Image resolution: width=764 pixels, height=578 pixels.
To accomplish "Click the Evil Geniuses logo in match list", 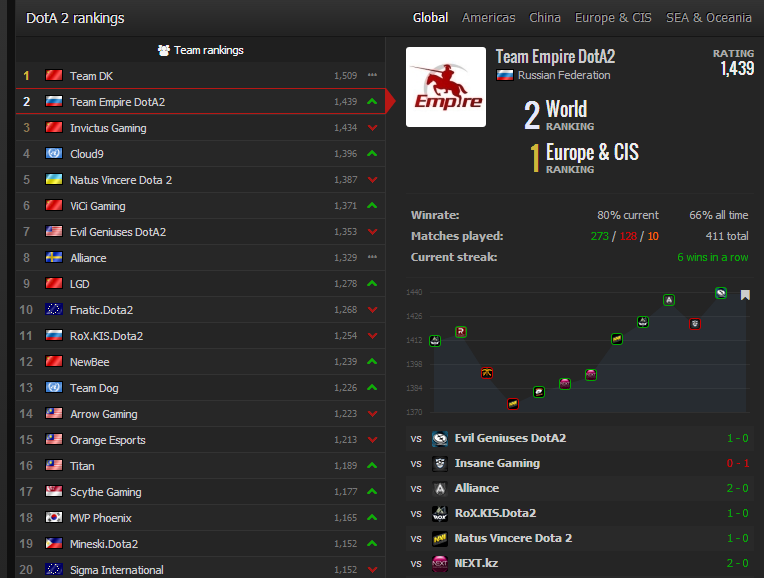I will click(x=440, y=439).
